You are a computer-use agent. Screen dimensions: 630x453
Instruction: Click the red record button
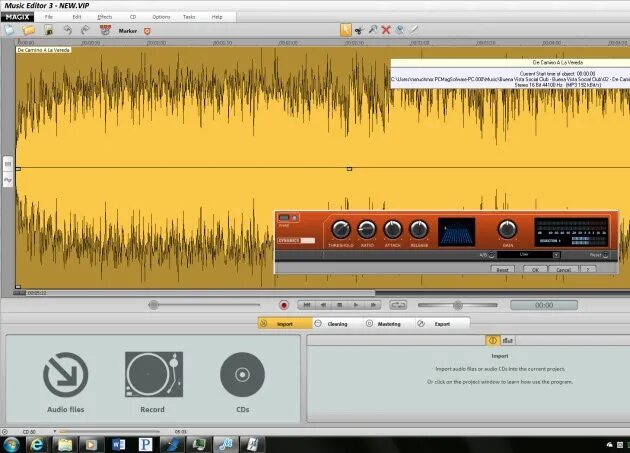(x=284, y=305)
